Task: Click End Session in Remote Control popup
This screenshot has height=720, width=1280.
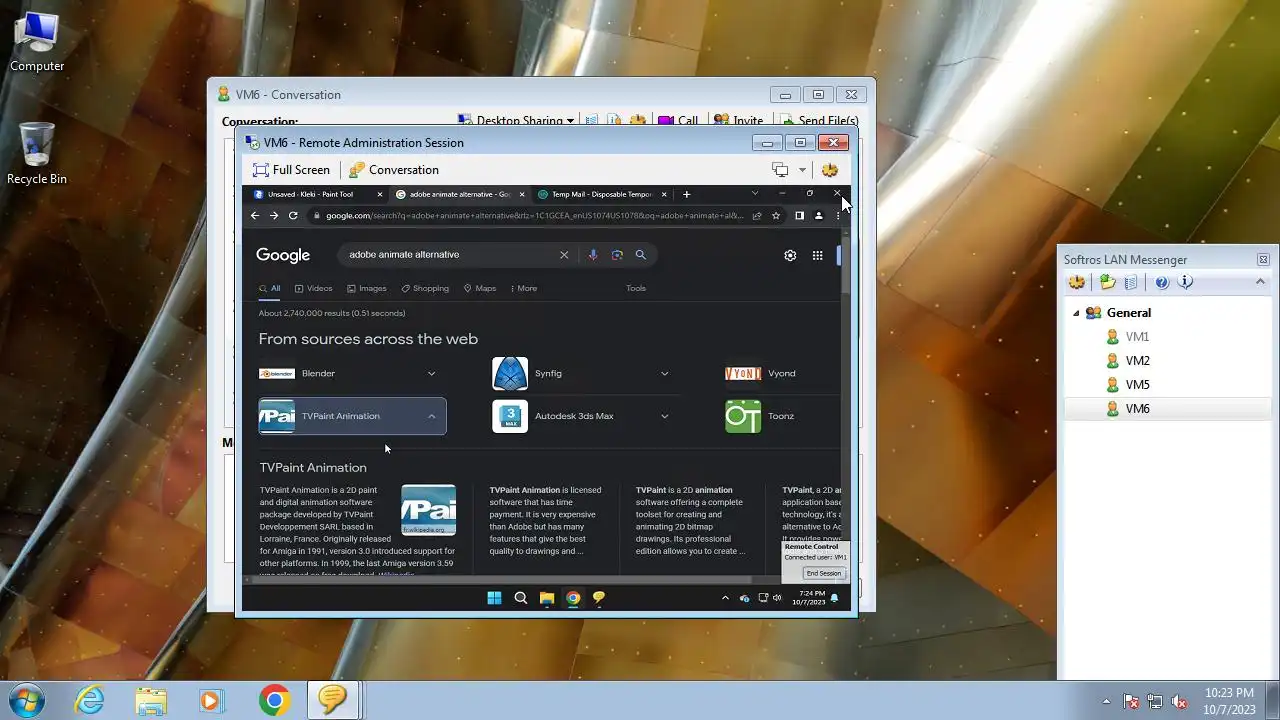Action: (824, 573)
